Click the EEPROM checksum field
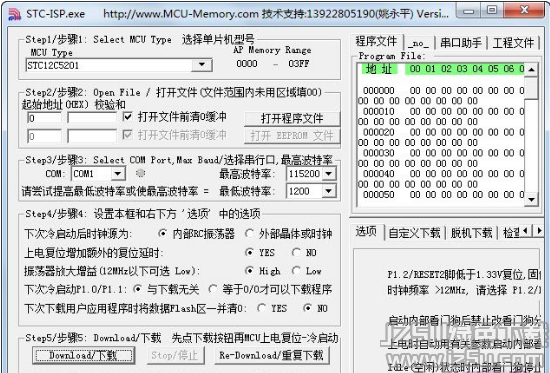This screenshot has height=373, width=550. pyautogui.click(x=92, y=136)
